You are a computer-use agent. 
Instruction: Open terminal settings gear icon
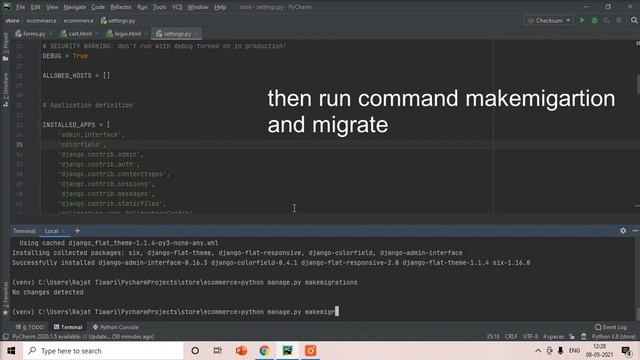click(x=623, y=231)
